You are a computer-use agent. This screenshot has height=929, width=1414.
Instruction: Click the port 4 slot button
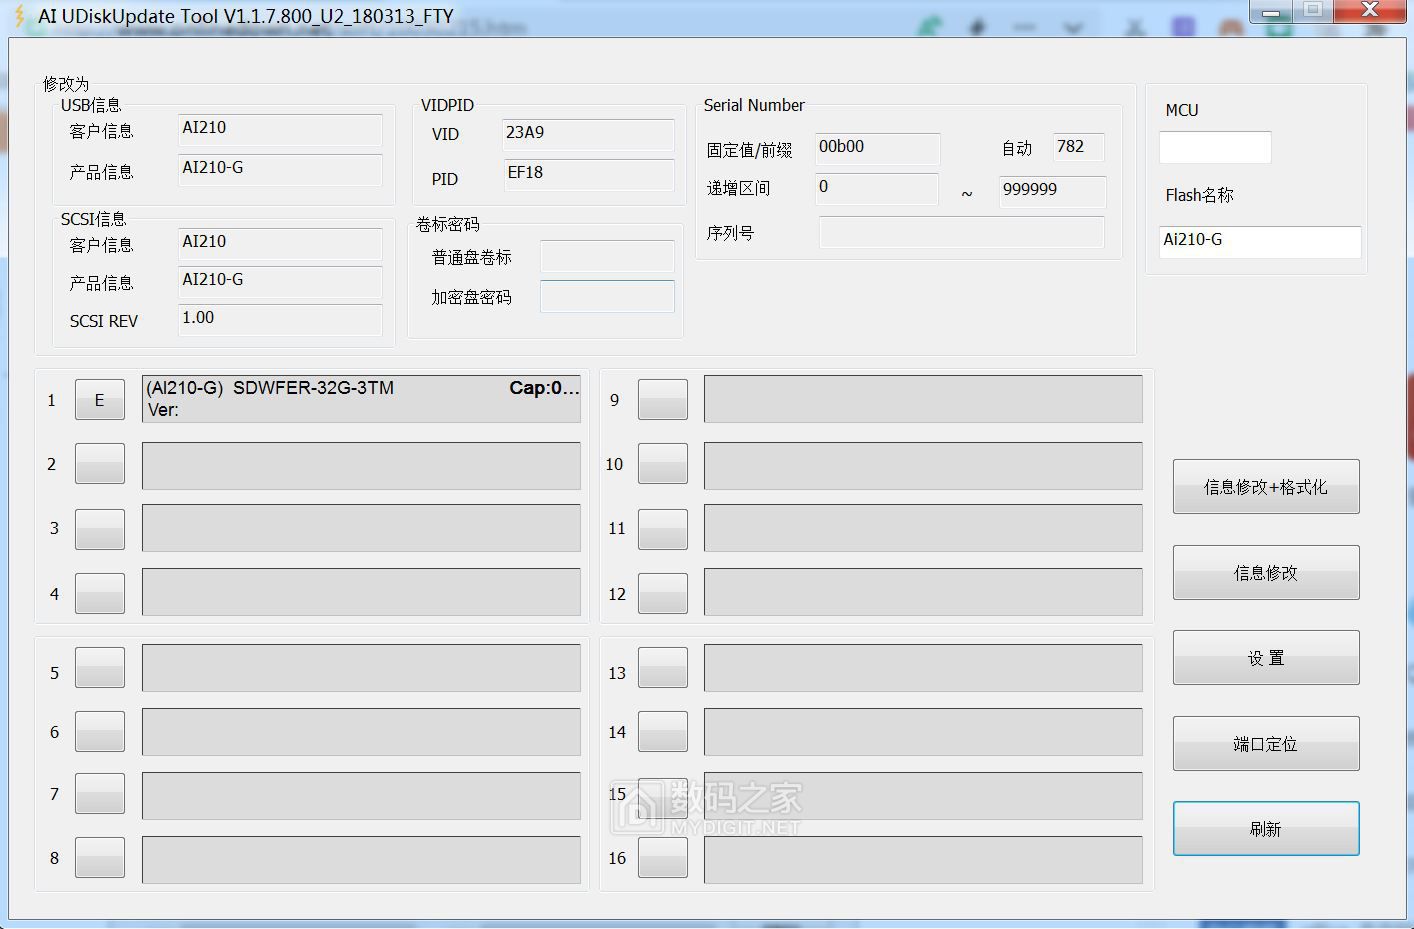tap(100, 593)
